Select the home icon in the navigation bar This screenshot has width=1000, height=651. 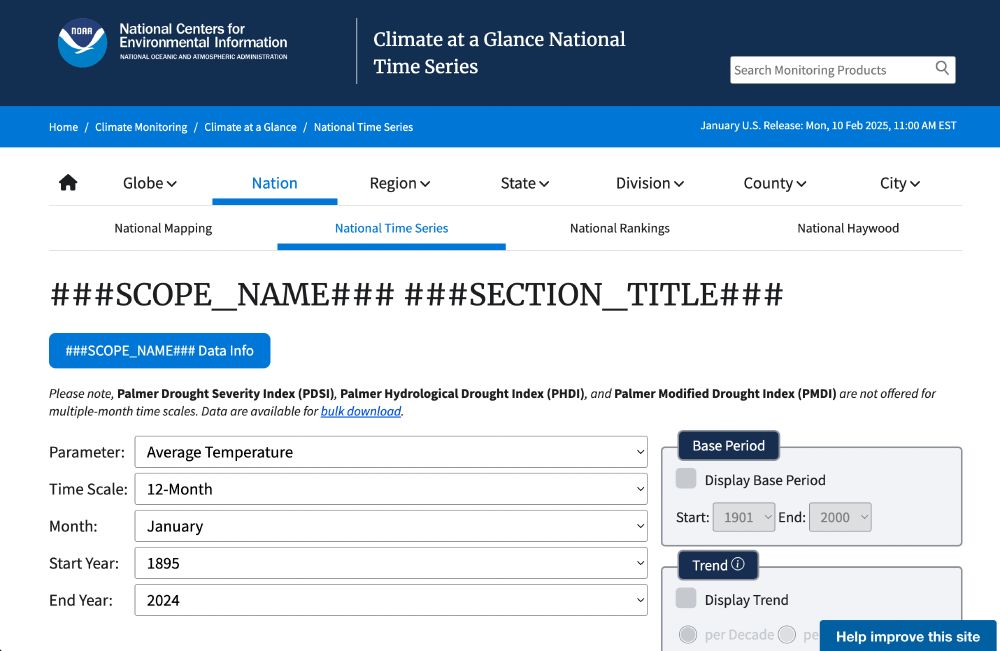tap(67, 182)
